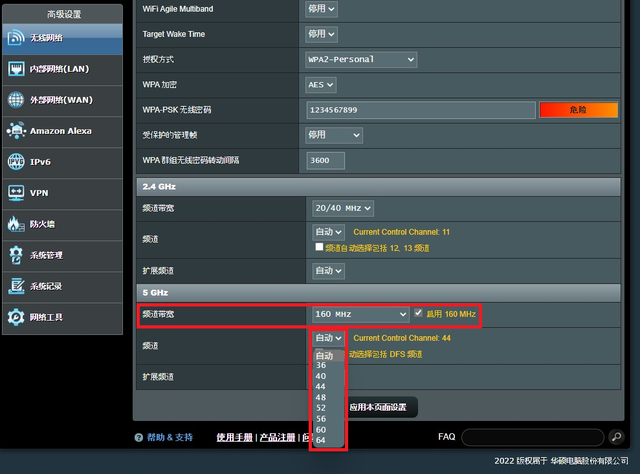Click the FAQ search magnifier icon

(x=616, y=437)
